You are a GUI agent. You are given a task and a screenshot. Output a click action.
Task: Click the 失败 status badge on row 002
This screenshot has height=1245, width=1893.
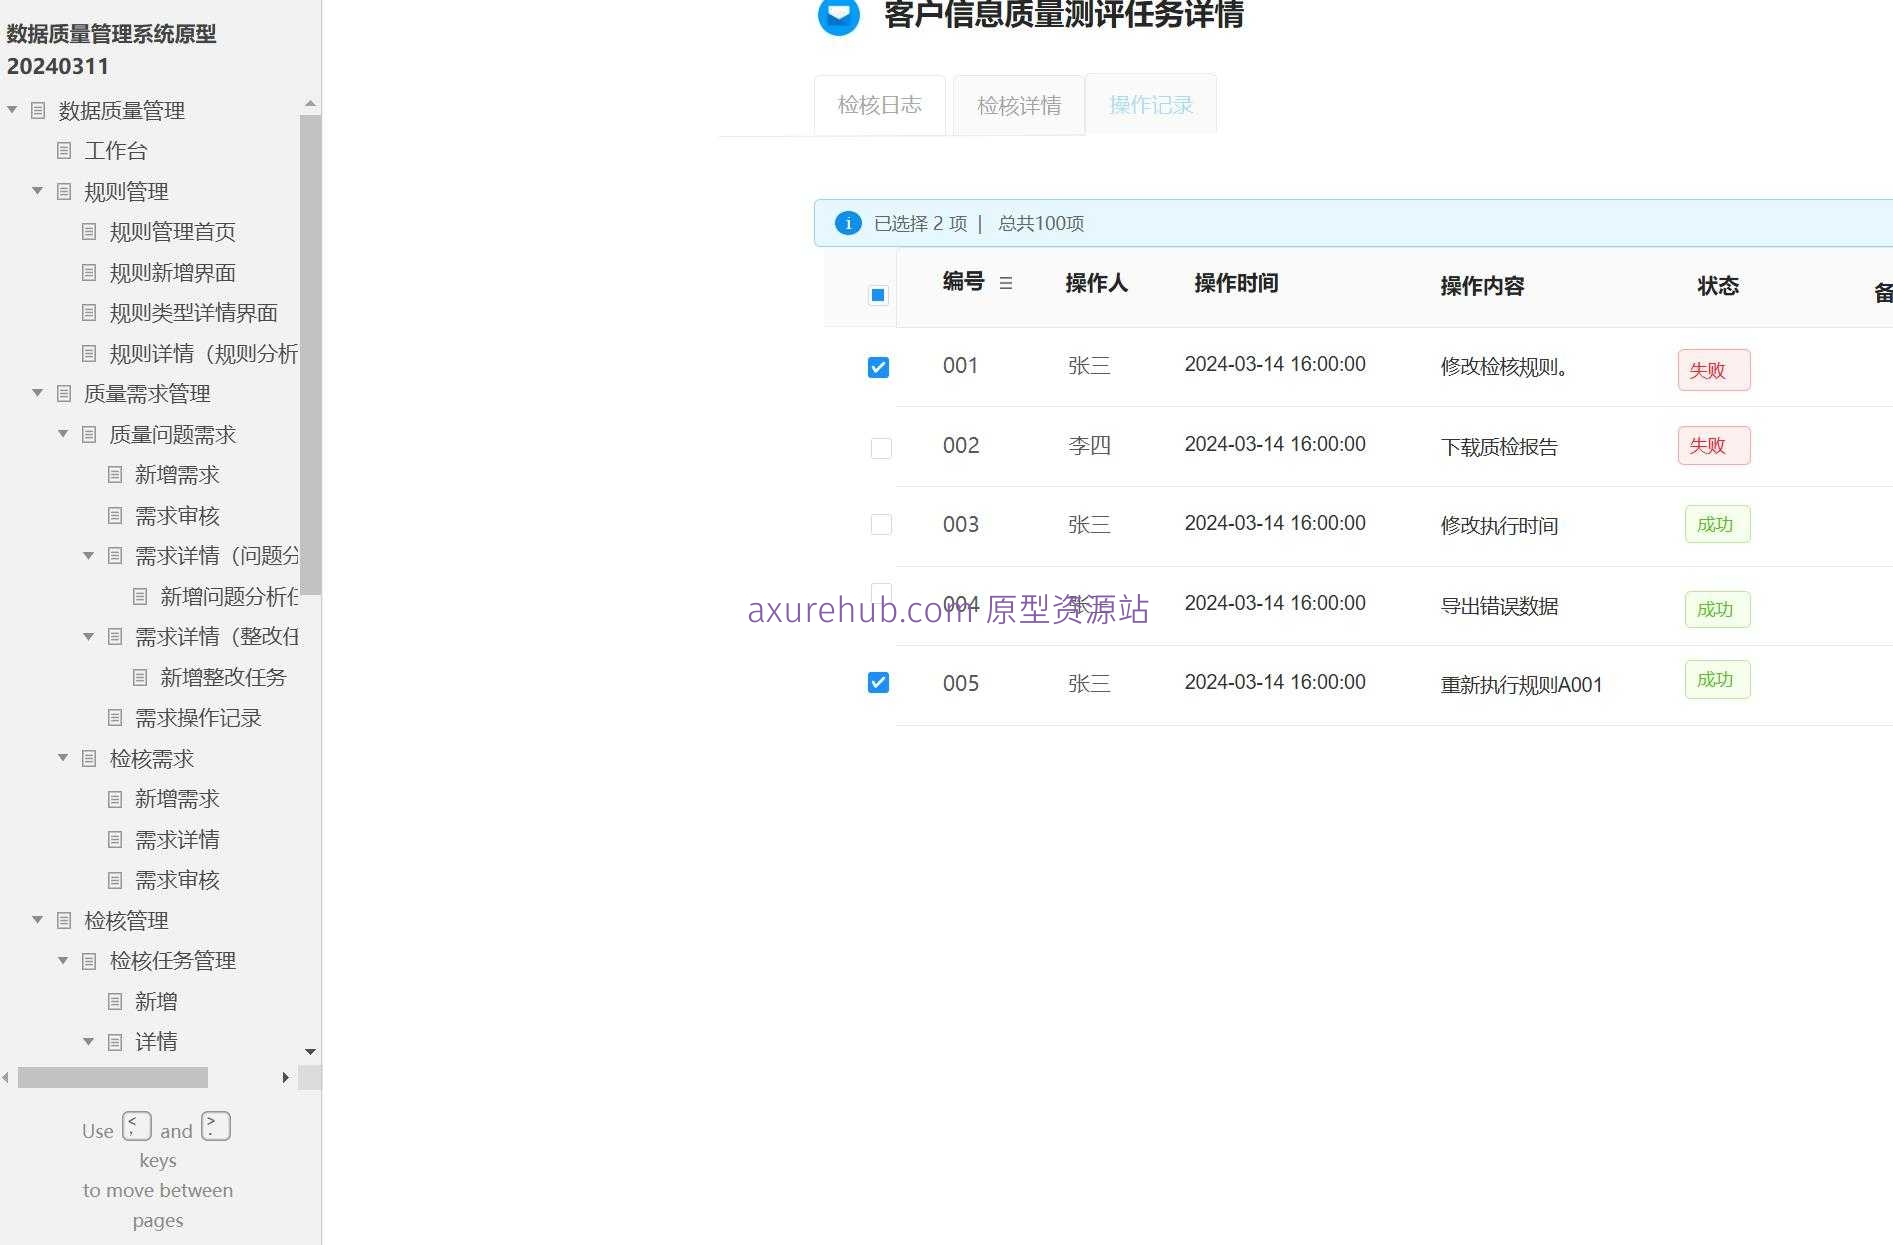click(x=1712, y=445)
